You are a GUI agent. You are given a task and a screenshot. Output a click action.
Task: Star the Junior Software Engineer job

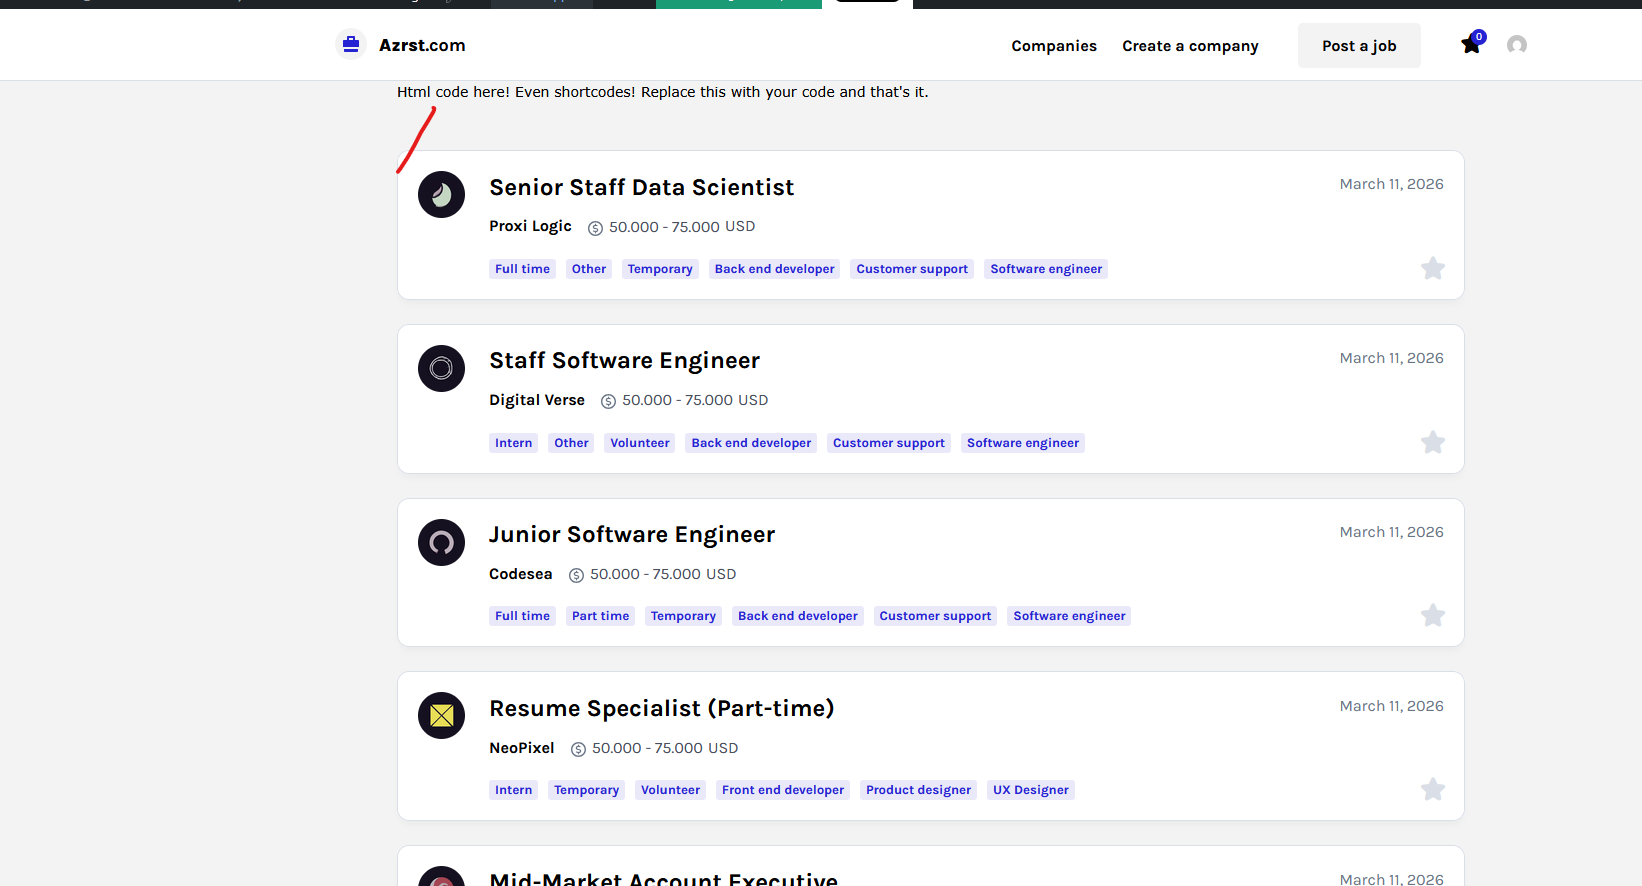coord(1433,615)
